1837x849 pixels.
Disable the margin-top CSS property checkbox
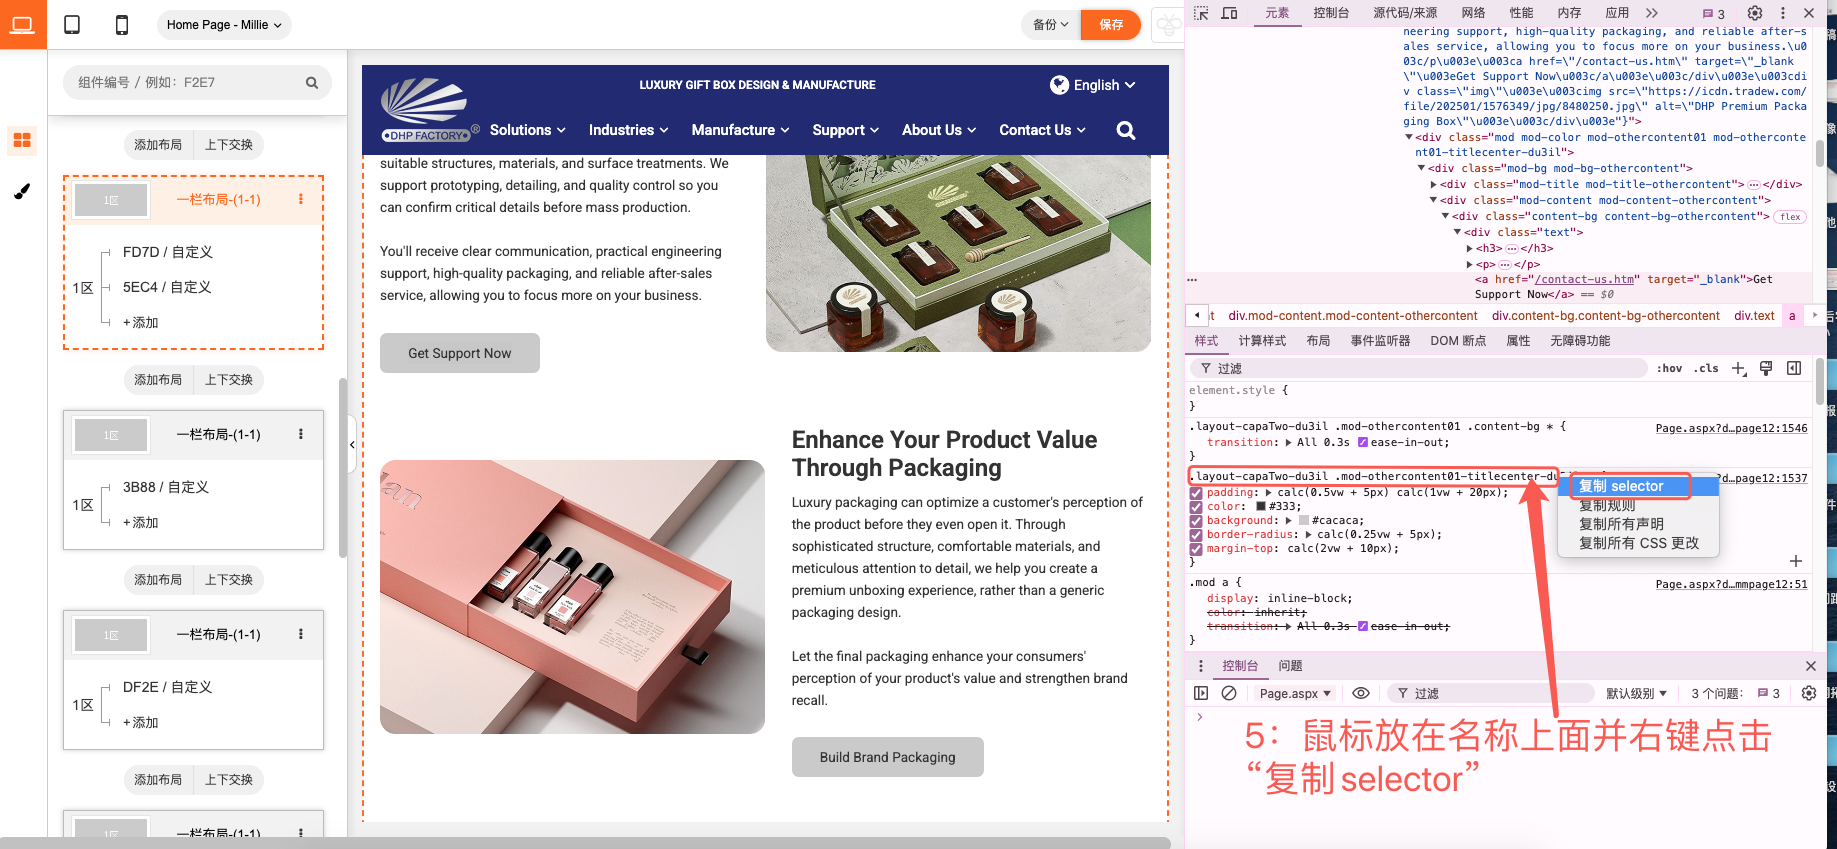1196,549
